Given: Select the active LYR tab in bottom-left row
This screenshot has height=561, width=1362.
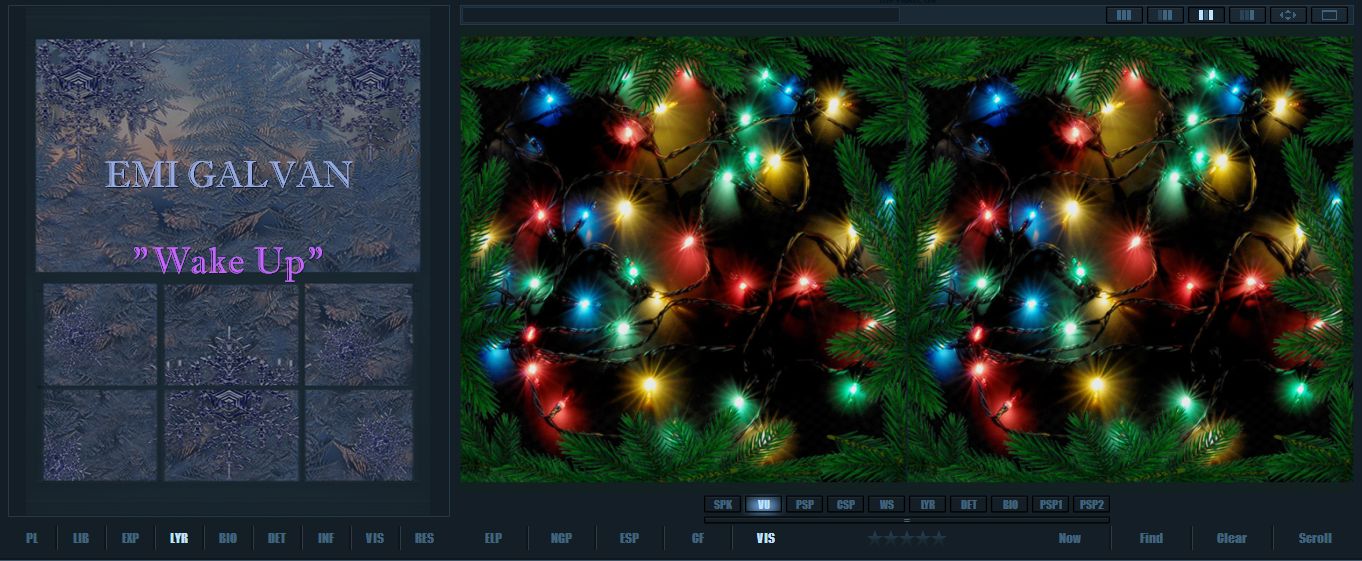Looking at the screenshot, I should pyautogui.click(x=179, y=538).
